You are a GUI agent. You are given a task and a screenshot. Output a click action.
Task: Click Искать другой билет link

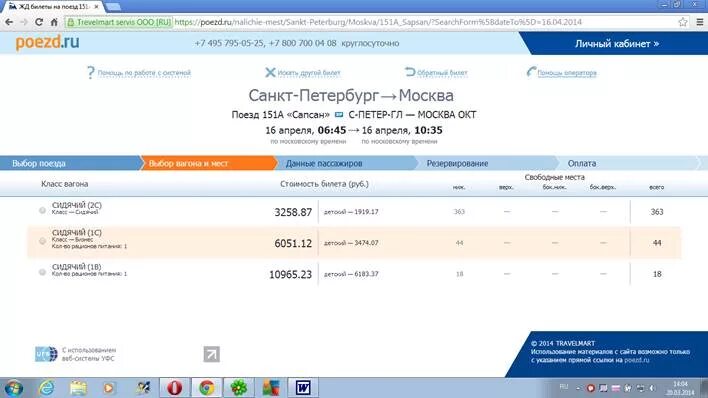click(309, 73)
